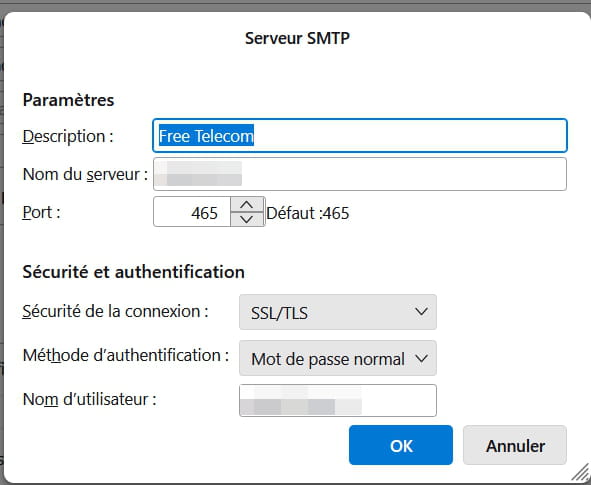Screen dimensions: 591x485
Task: Click the Description field containing Free Telecom
Action: (360, 136)
